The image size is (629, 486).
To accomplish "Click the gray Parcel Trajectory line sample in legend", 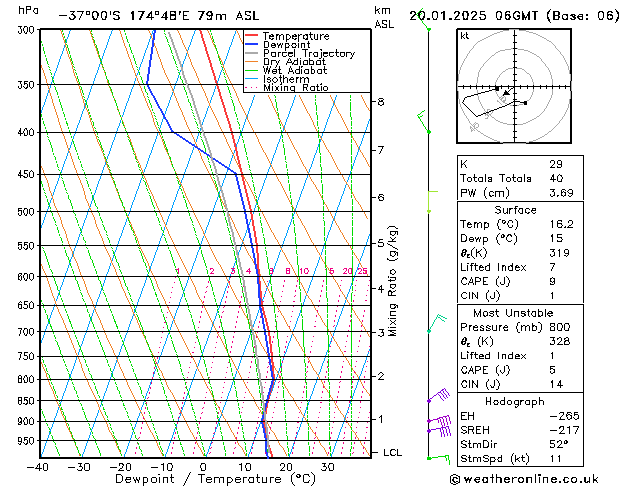I will point(252,53).
